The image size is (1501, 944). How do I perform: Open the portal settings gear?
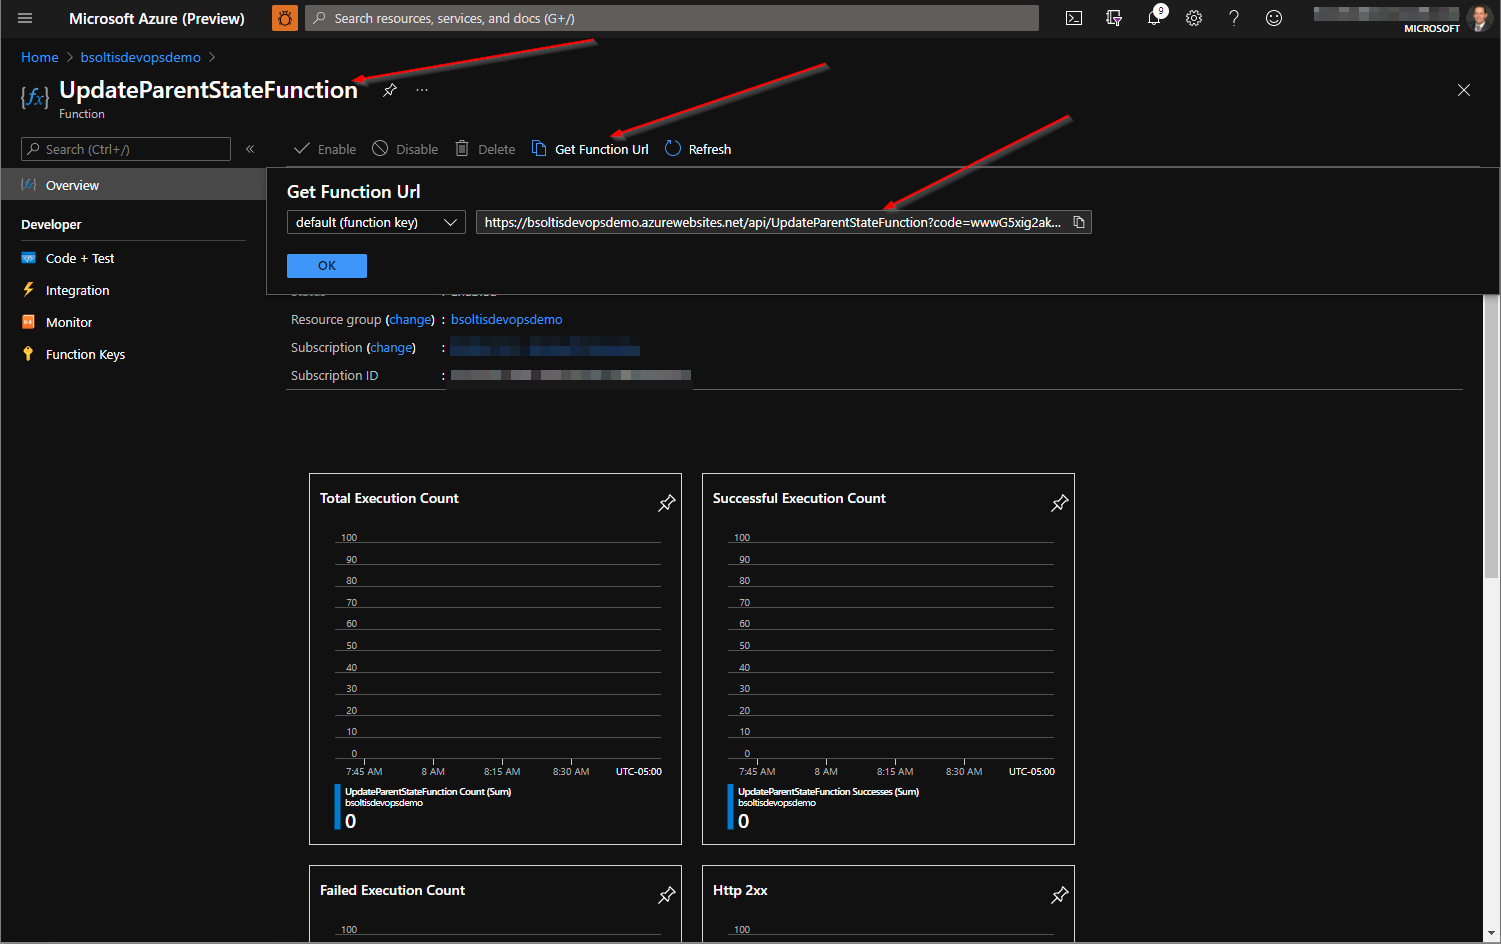pos(1194,18)
